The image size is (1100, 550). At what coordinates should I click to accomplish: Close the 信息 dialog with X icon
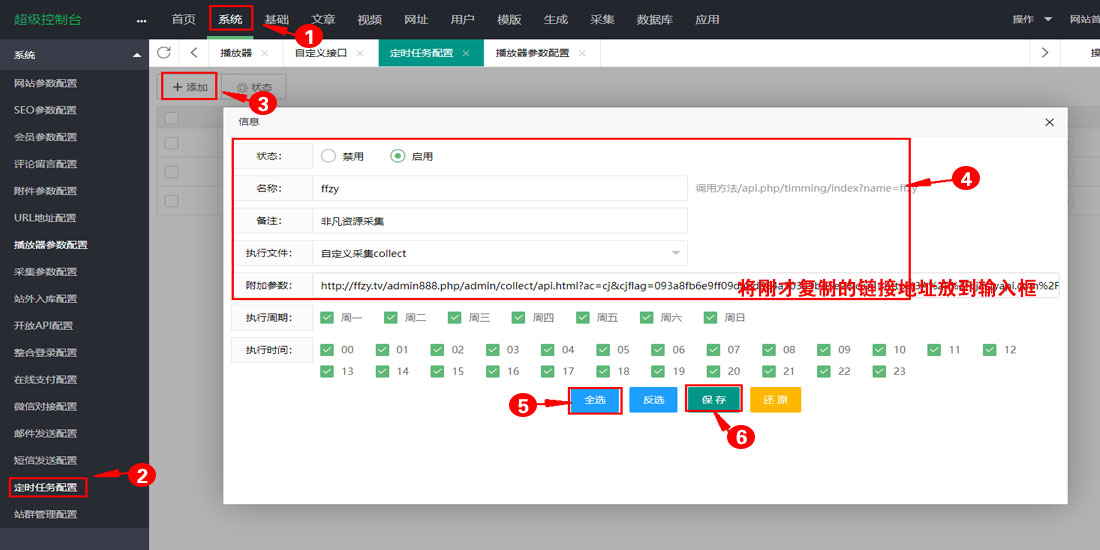pos(1049,122)
